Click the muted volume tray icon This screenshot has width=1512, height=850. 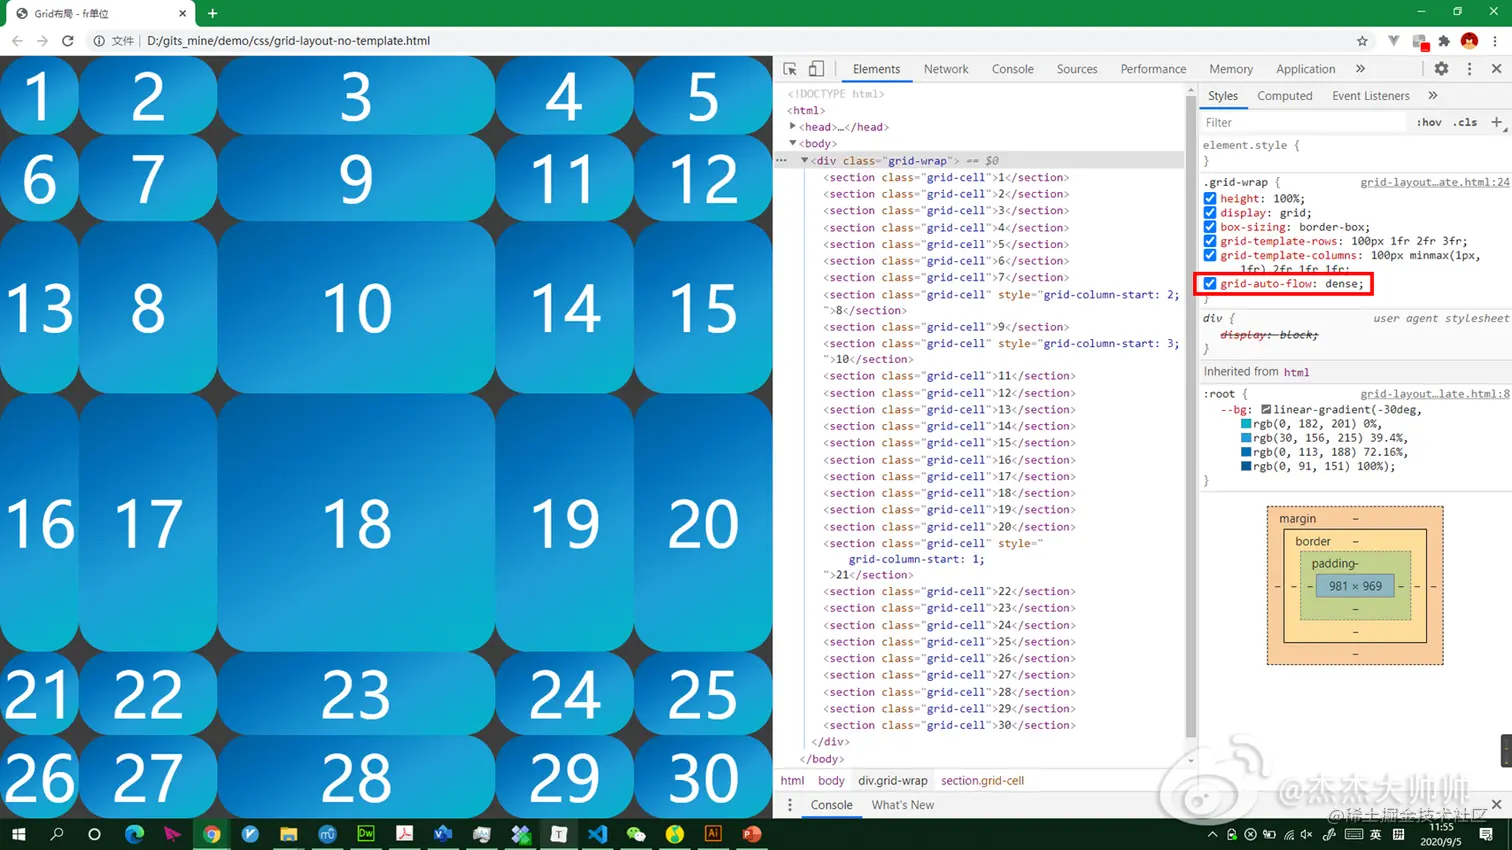pos(1306,834)
